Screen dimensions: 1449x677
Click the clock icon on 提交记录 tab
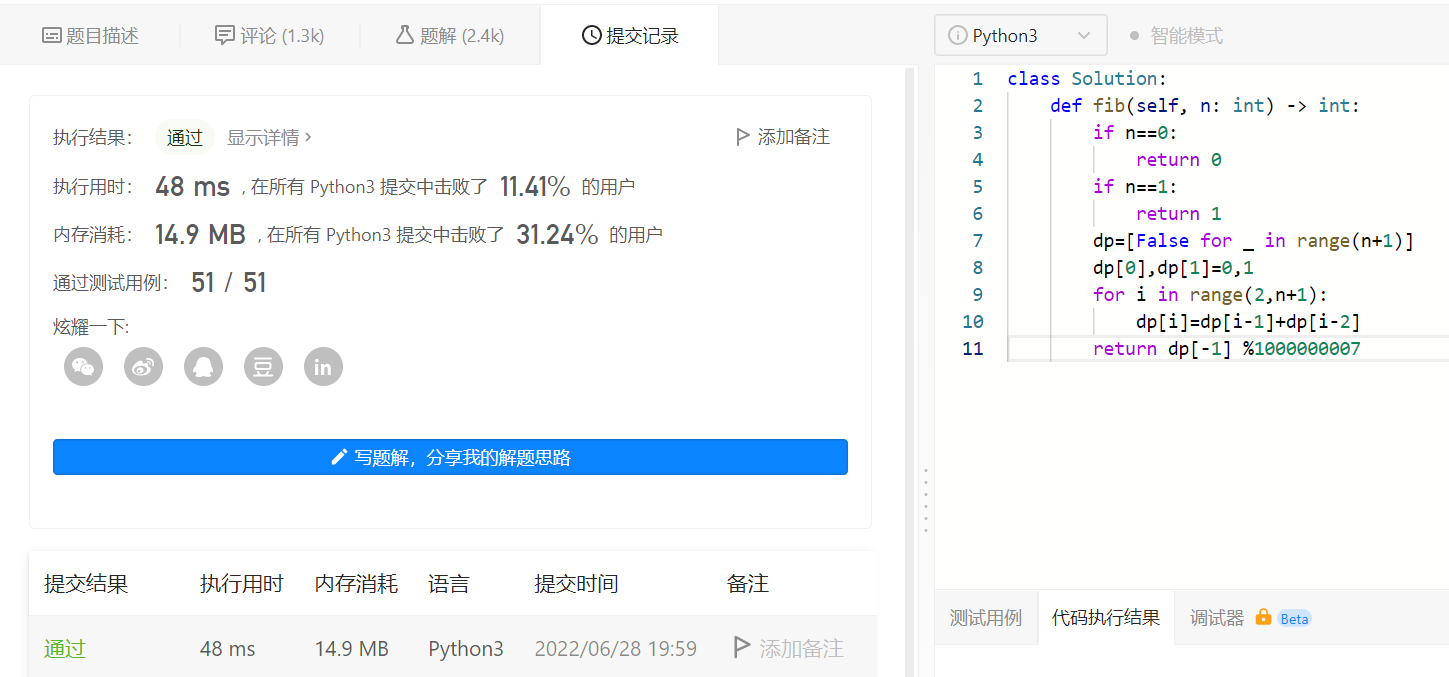591,36
